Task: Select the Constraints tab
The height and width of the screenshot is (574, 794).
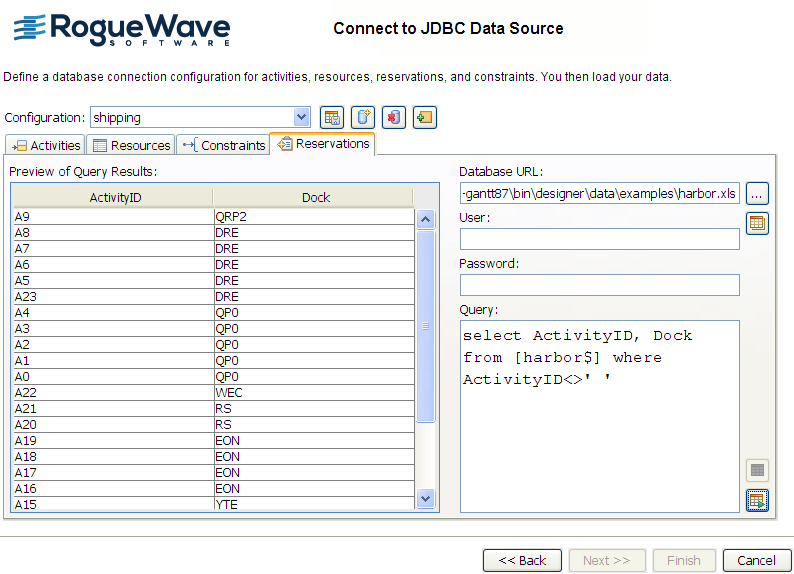Action: 223,145
